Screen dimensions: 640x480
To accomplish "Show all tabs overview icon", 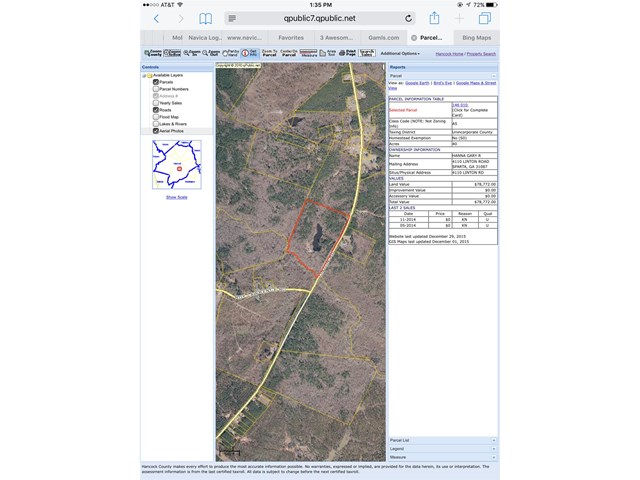I will 485,18.
